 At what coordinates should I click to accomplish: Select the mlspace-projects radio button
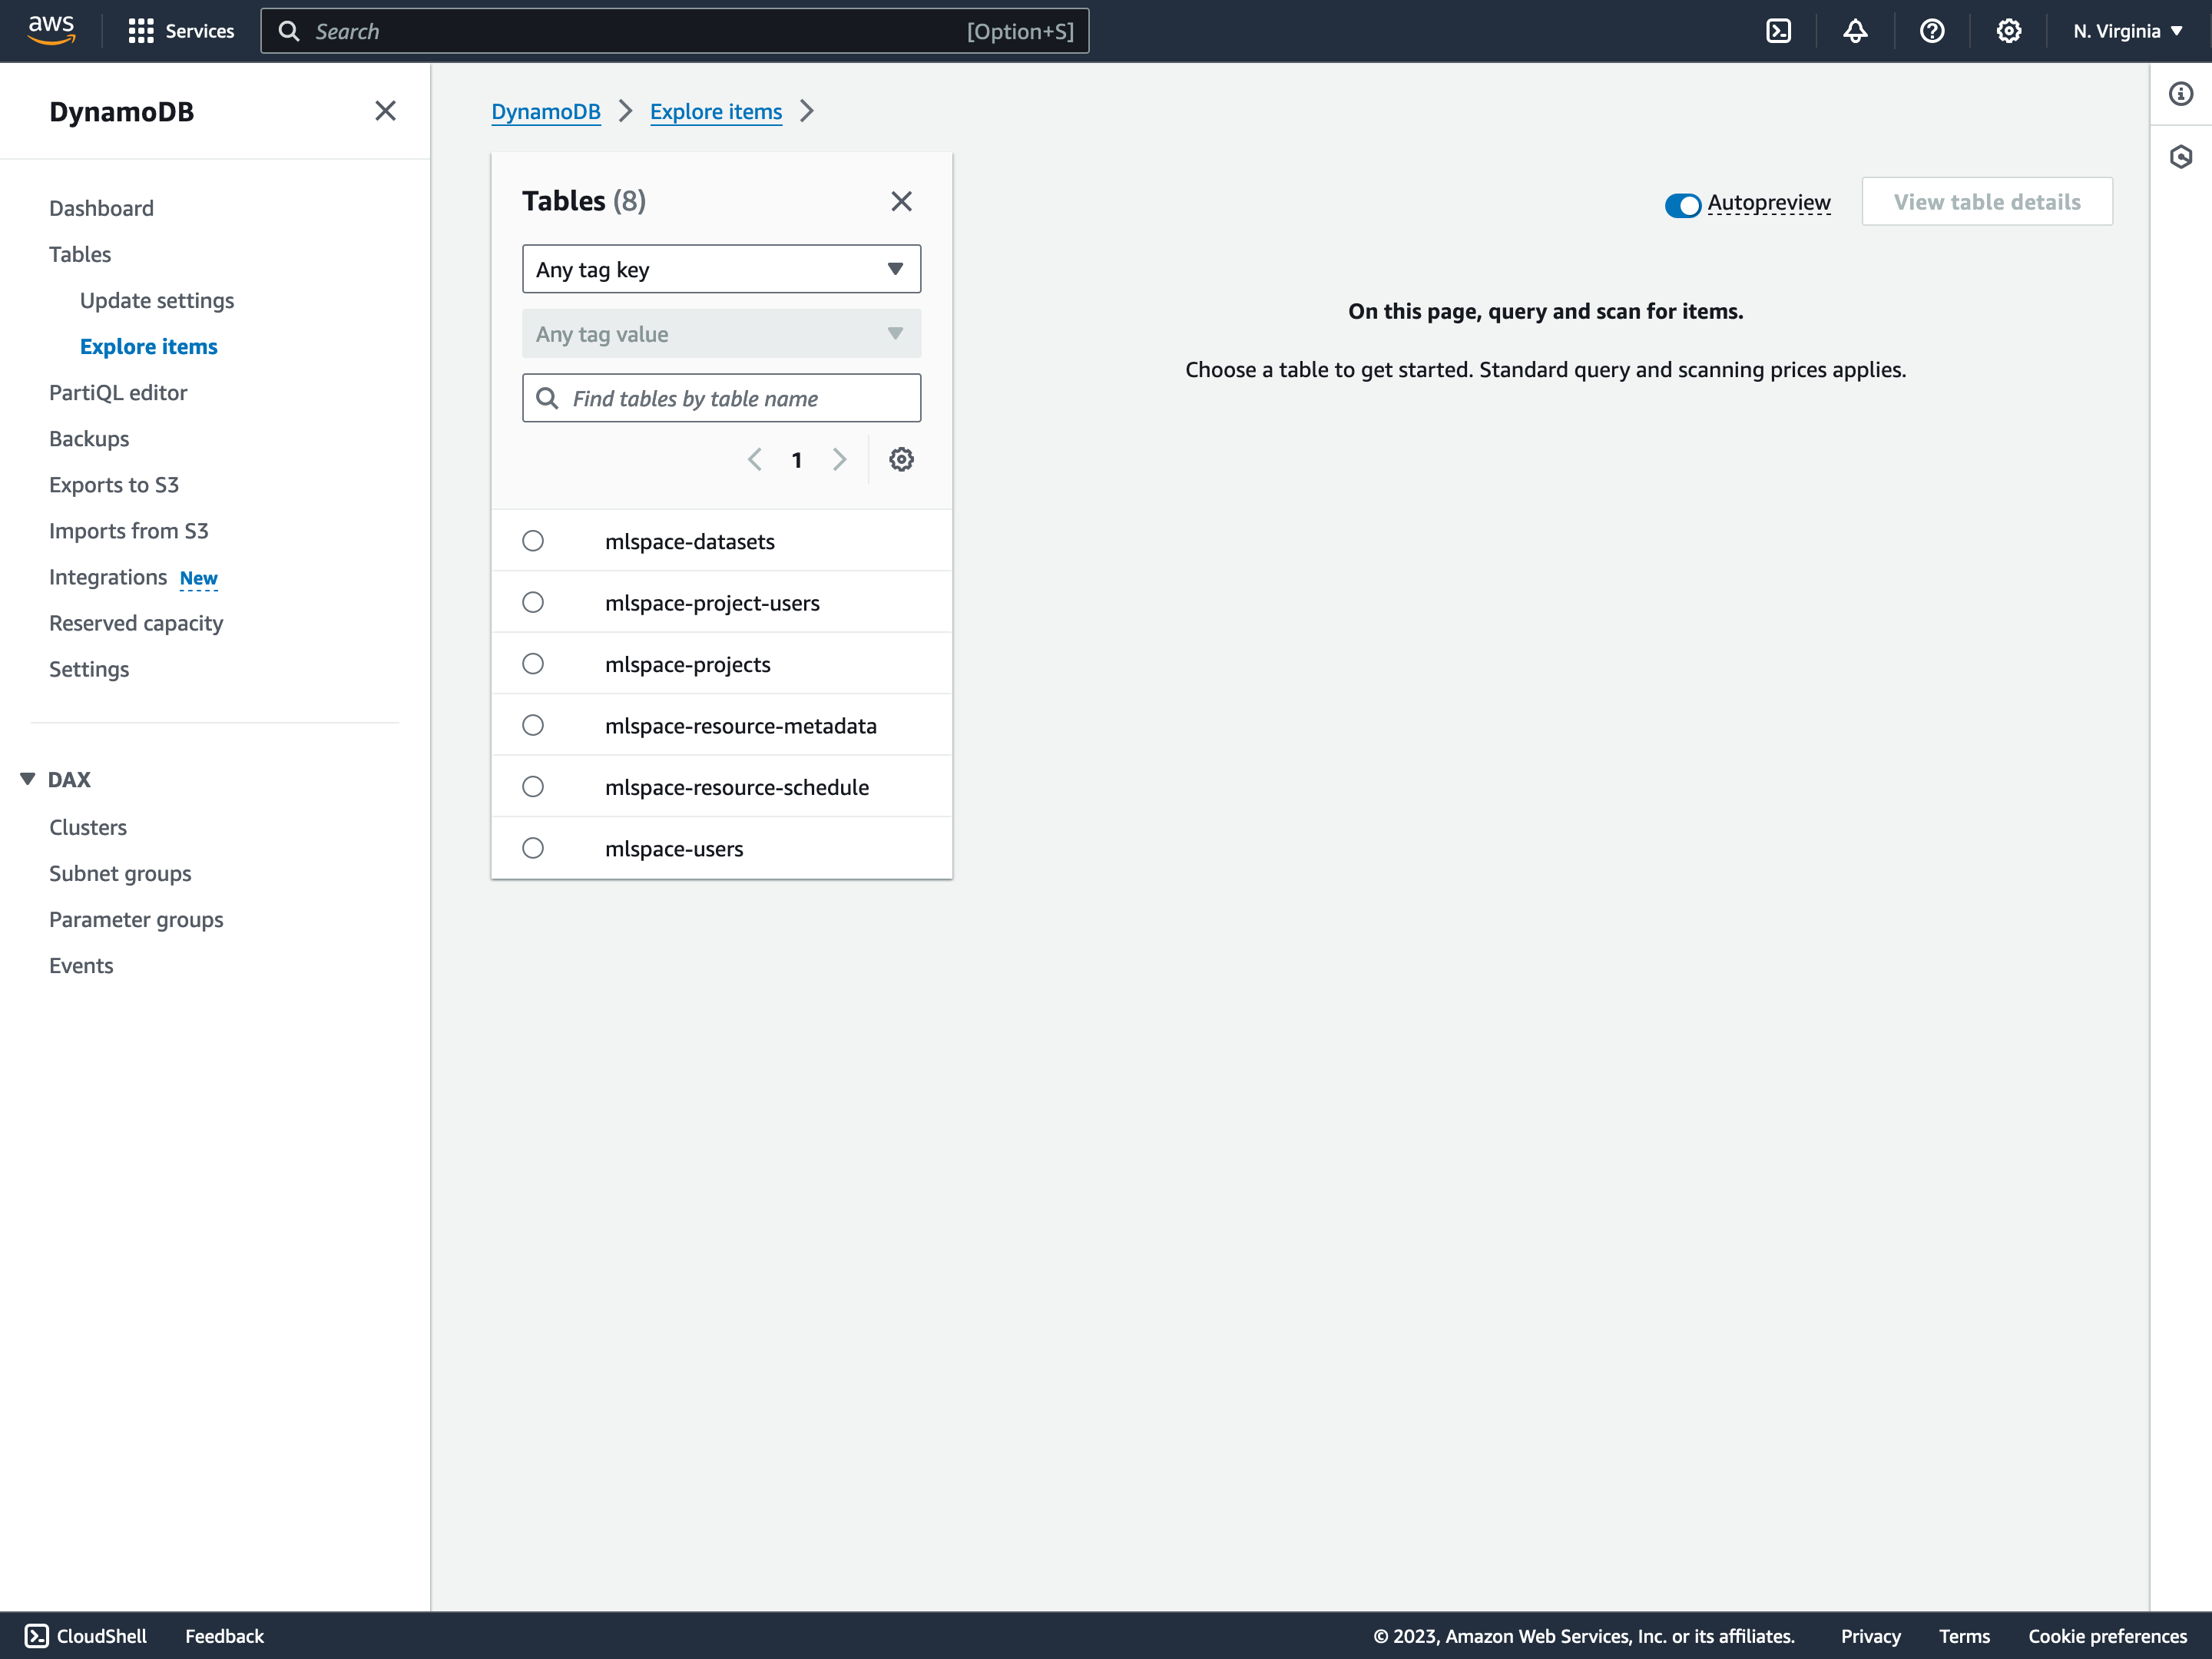[x=533, y=664]
